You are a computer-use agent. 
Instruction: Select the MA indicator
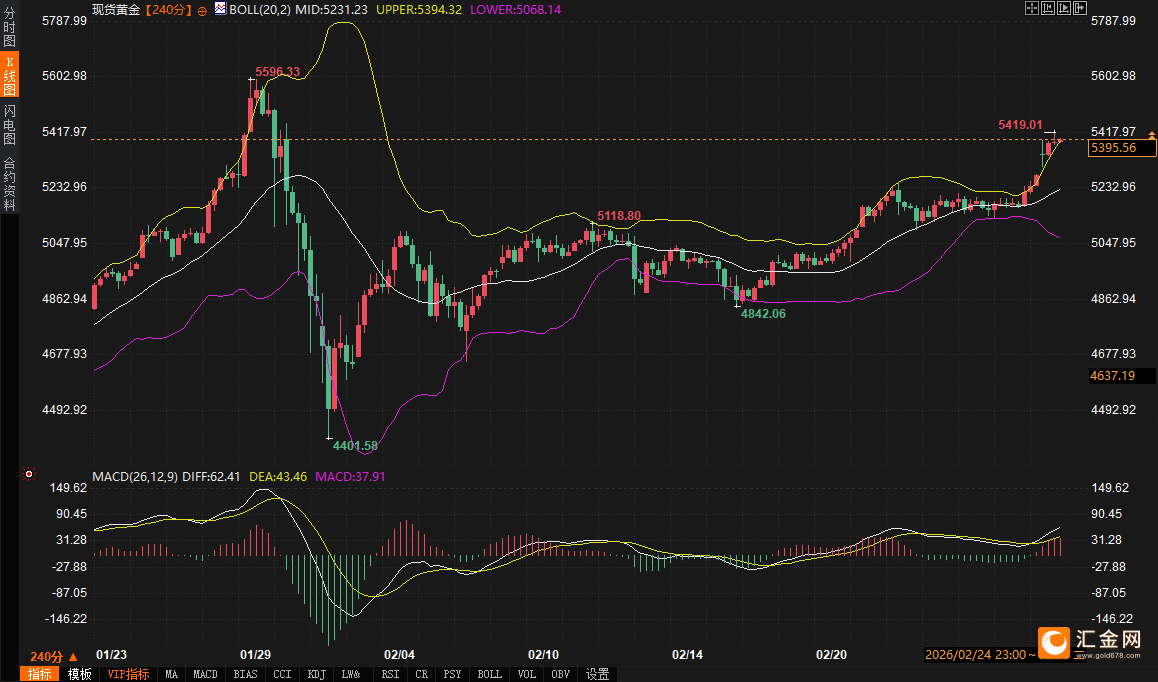pos(171,674)
